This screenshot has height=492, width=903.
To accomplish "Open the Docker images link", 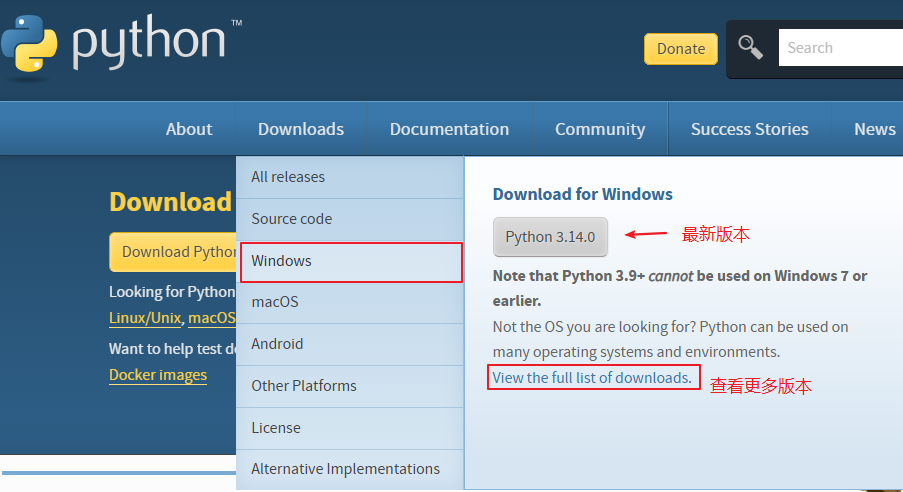I will coord(158,375).
